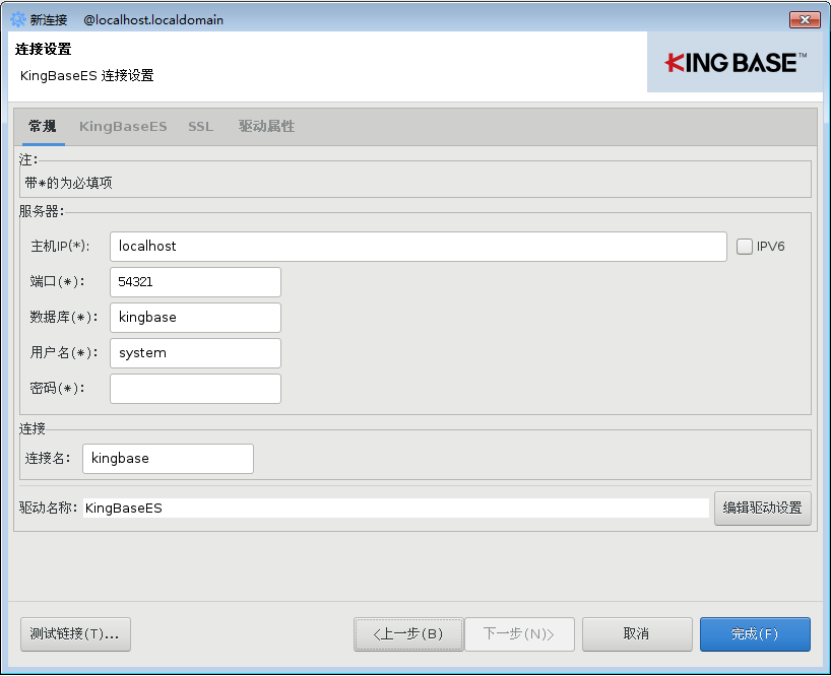The width and height of the screenshot is (831, 676).
Task: Click the 连接名 field
Action: [168, 458]
